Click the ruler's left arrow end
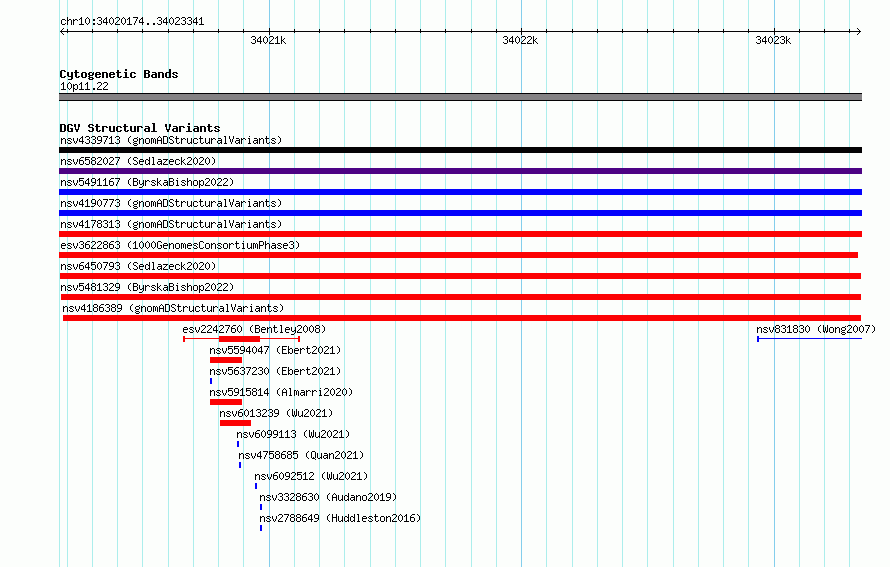The height and width of the screenshot is (567, 890). (x=62, y=31)
